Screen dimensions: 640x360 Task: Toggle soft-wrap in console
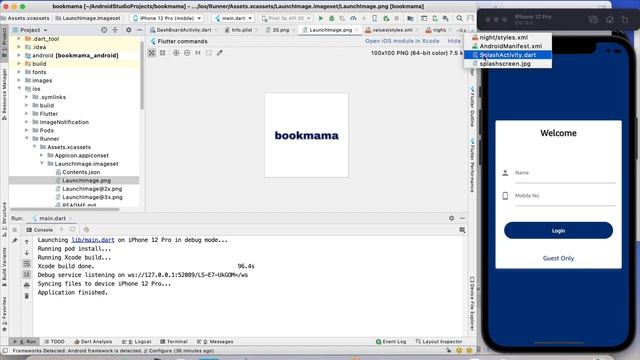(27, 264)
